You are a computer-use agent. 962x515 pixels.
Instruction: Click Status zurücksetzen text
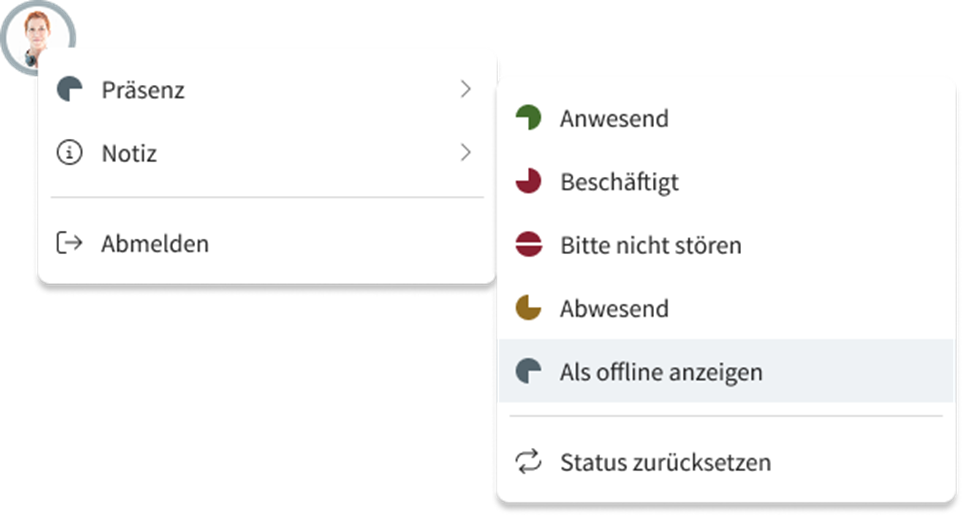(x=665, y=462)
